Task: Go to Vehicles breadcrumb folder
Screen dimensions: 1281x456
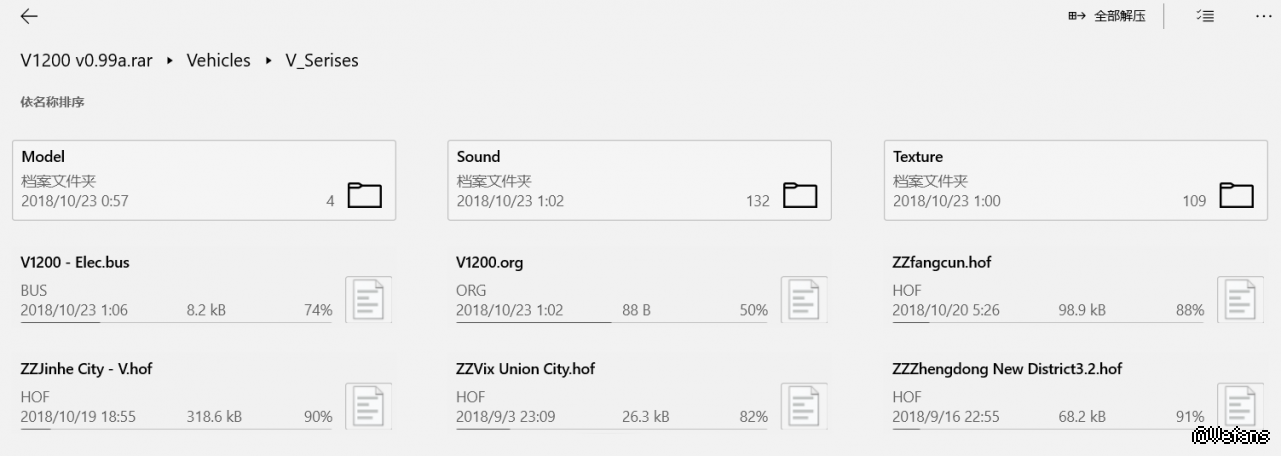Action: point(219,61)
